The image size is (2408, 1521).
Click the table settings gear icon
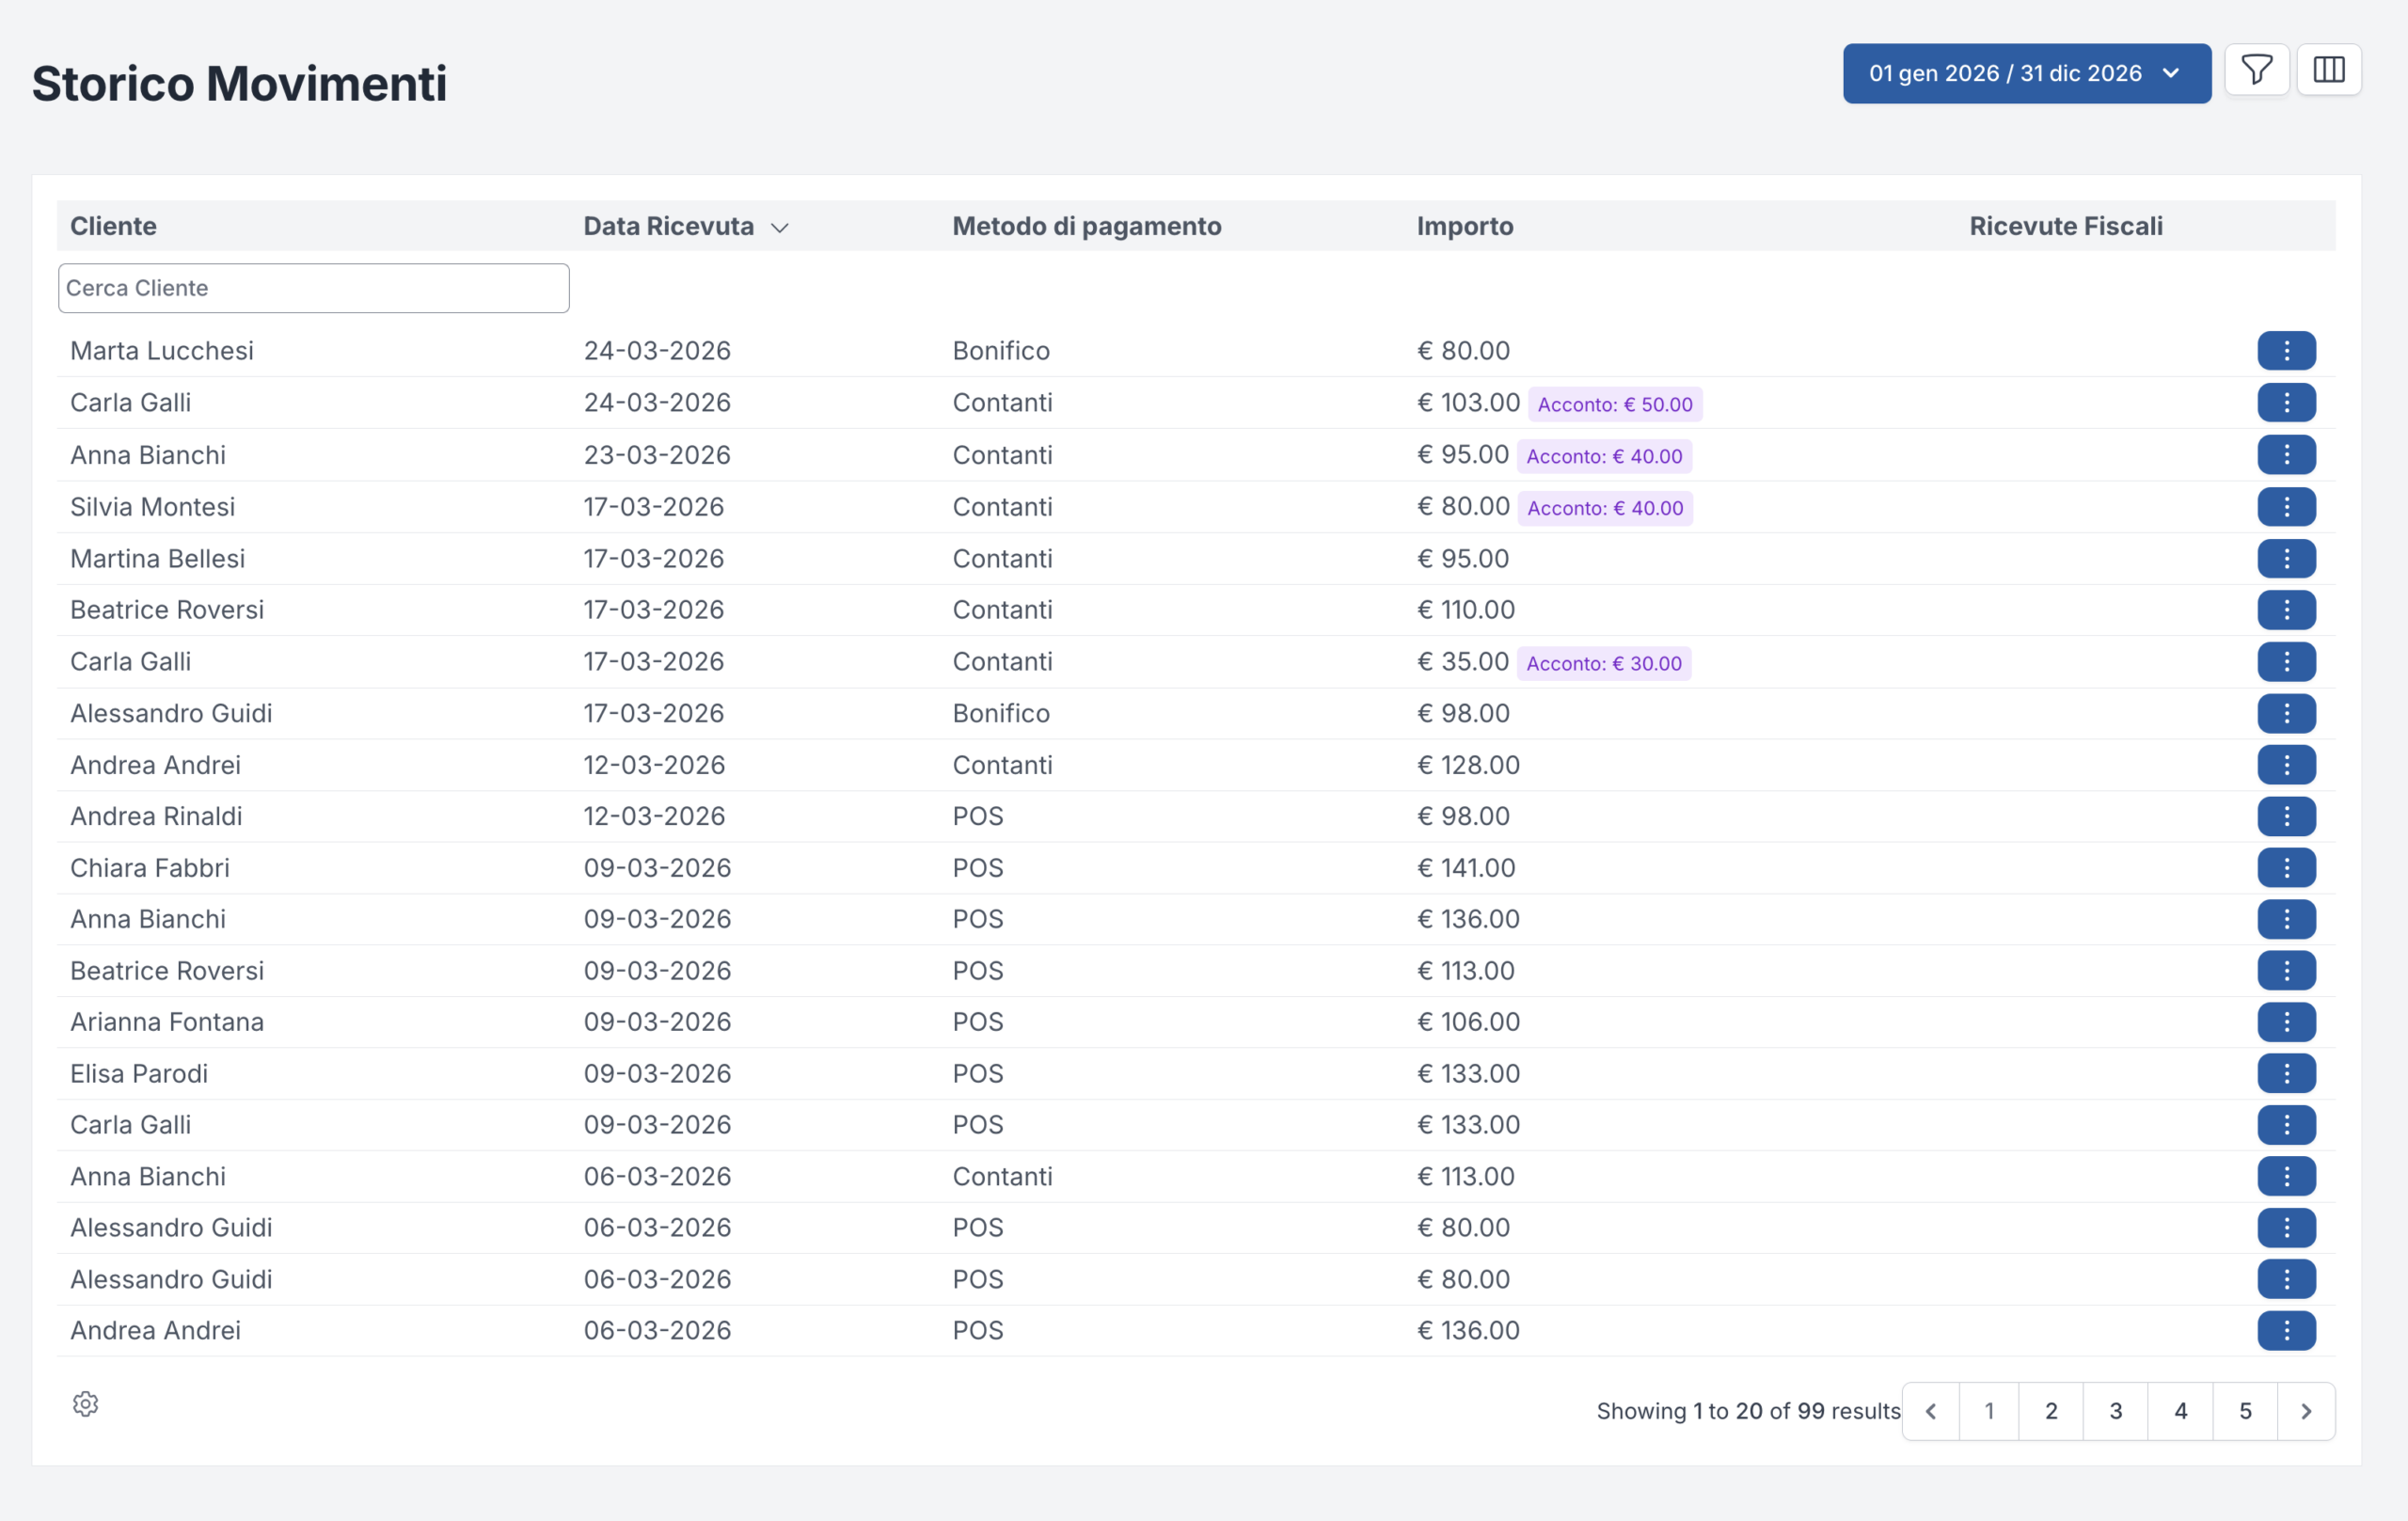point(86,1404)
